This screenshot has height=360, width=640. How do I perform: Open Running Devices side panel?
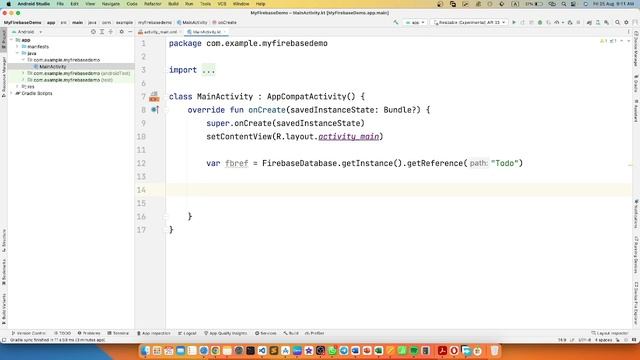tap(636, 255)
